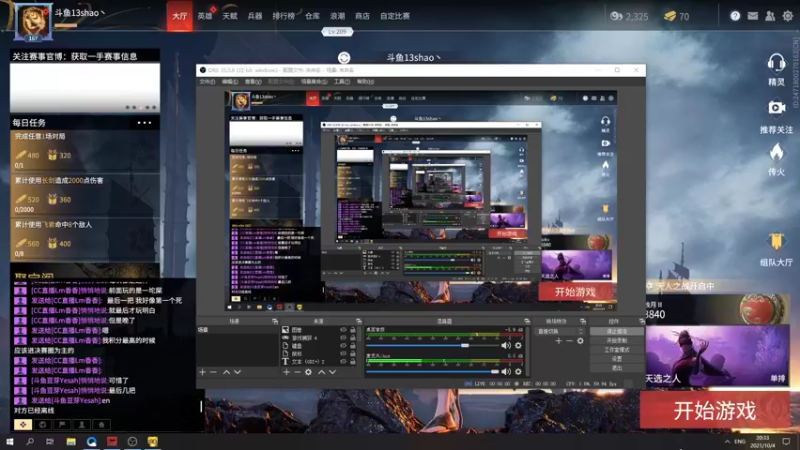Open taskbar search
The image size is (800, 450).
(x=30, y=441)
